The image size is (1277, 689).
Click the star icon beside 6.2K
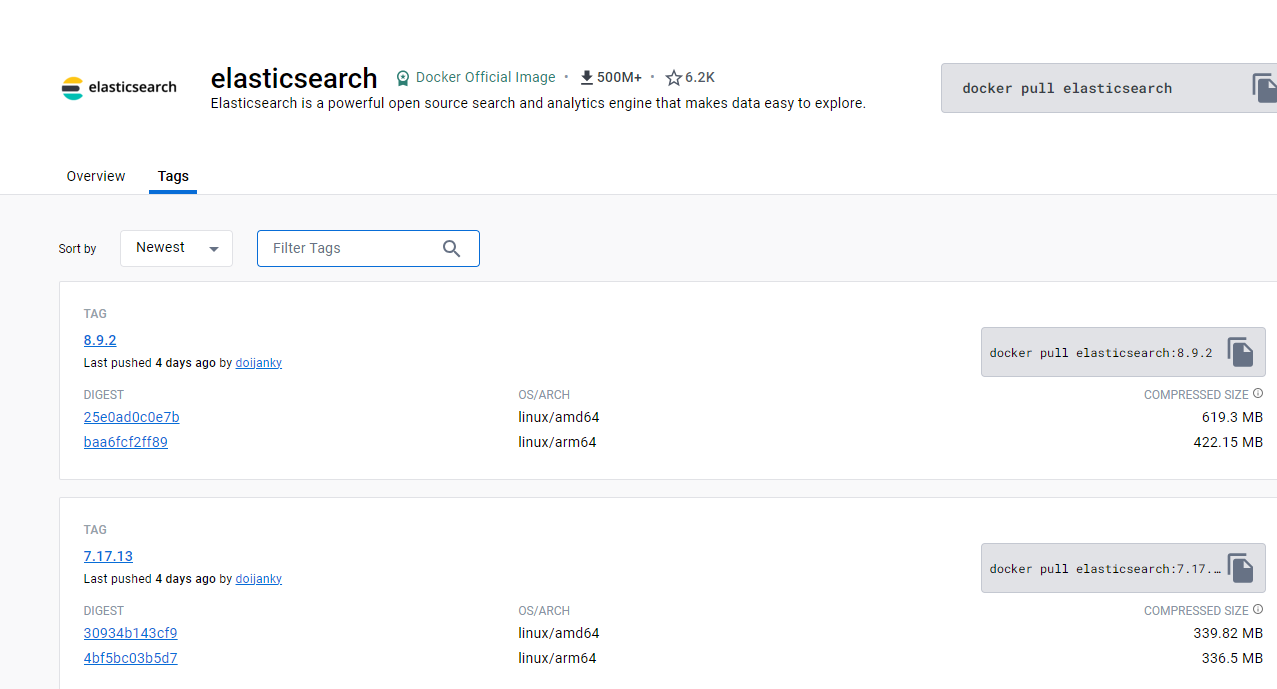pyautogui.click(x=674, y=77)
